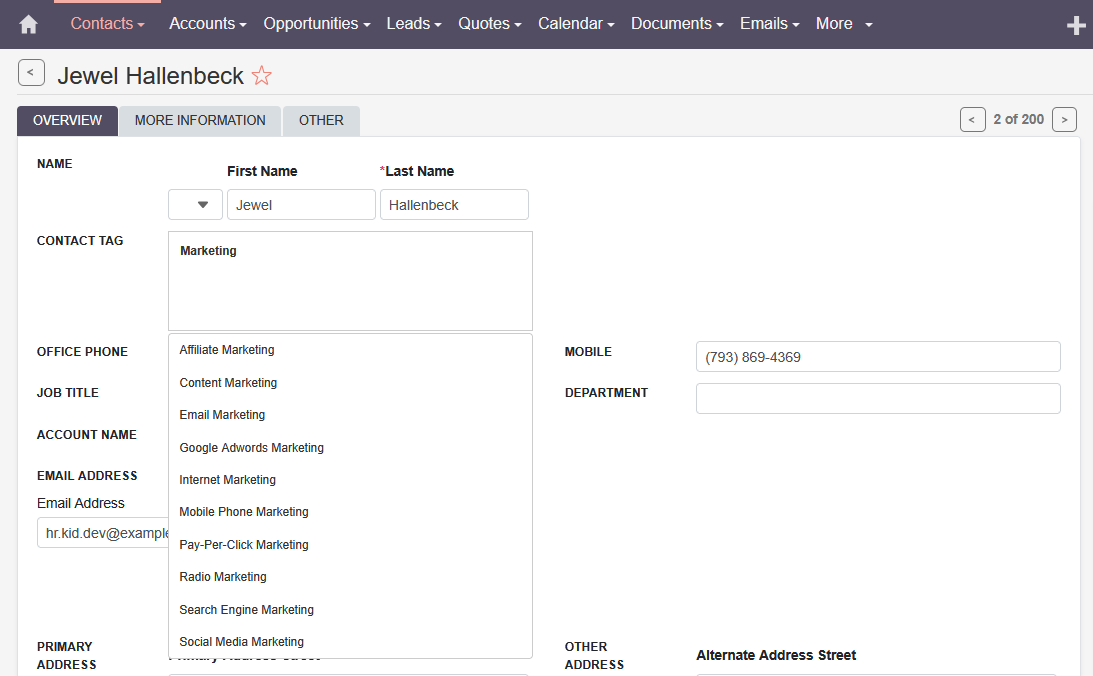Go to previous record in pagination
This screenshot has height=676, width=1093.
972,120
